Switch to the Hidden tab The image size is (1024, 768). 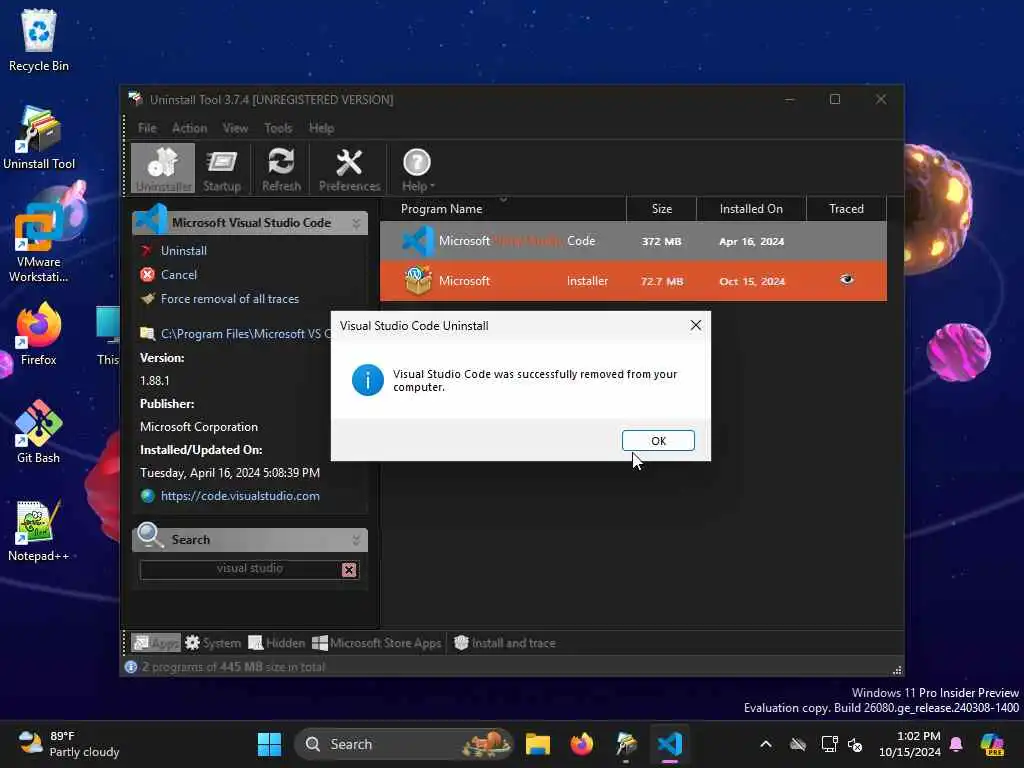pyautogui.click(x=277, y=643)
